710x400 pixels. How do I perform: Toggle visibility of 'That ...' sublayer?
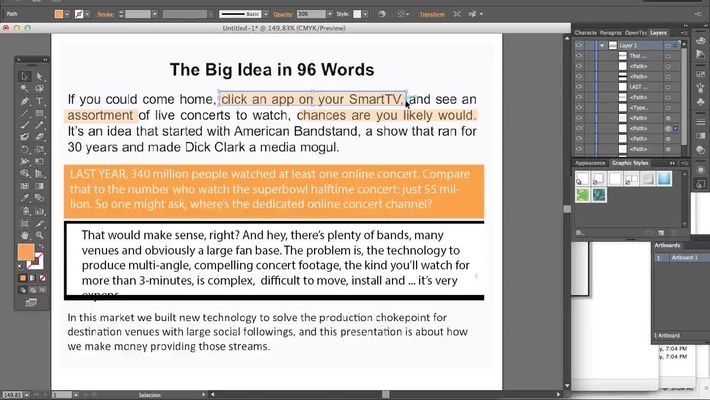tap(579, 56)
